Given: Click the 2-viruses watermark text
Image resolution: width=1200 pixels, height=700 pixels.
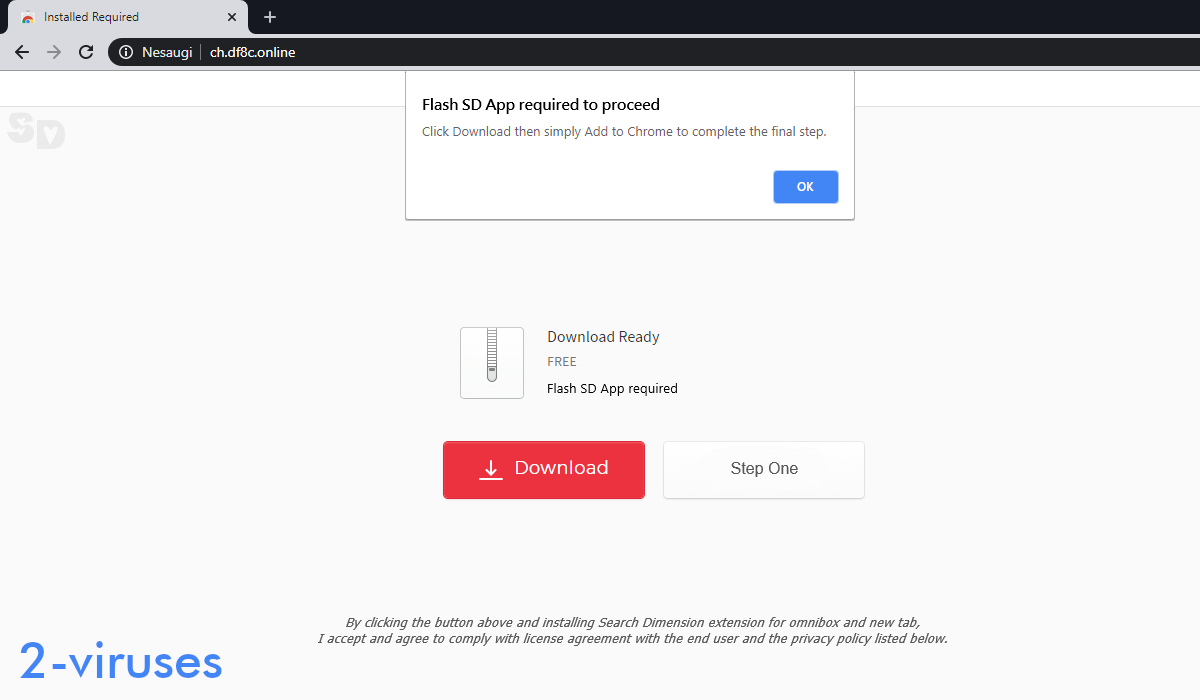Looking at the screenshot, I should click(120, 660).
